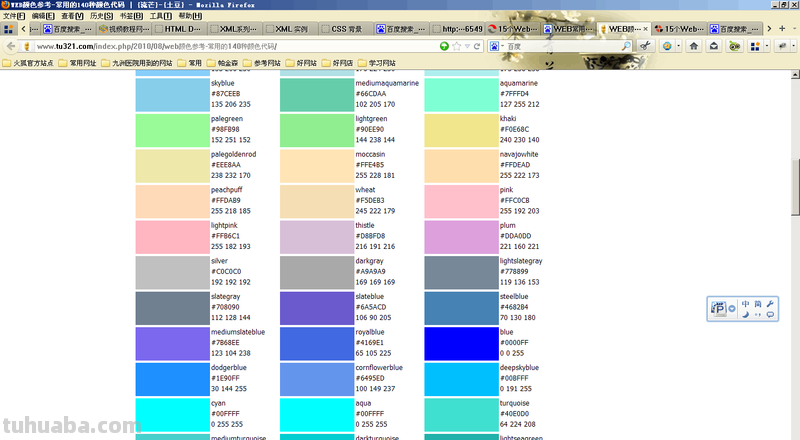Click the royalblue color swatch
This screenshot has height=440, width=800.
(x=315, y=343)
